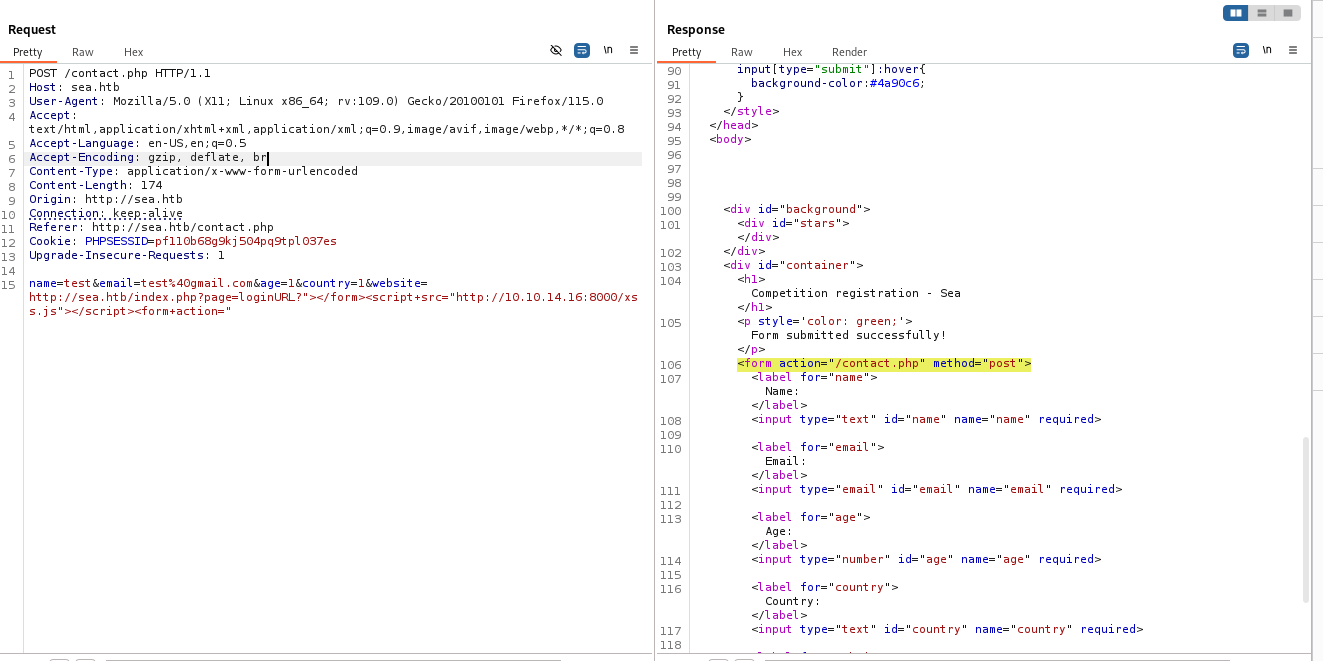Click the input id="country" line

point(947,629)
